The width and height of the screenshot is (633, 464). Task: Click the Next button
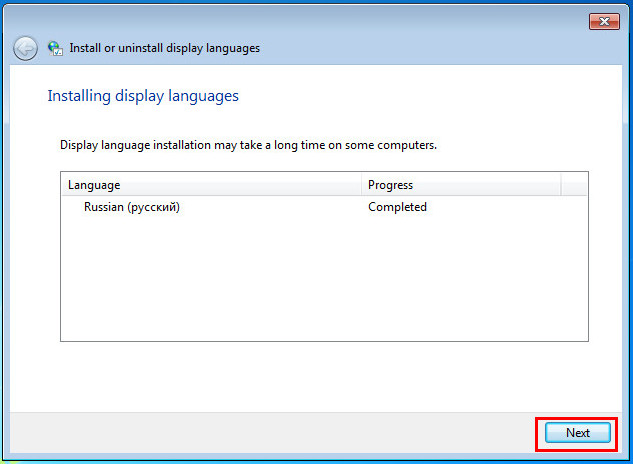577,433
